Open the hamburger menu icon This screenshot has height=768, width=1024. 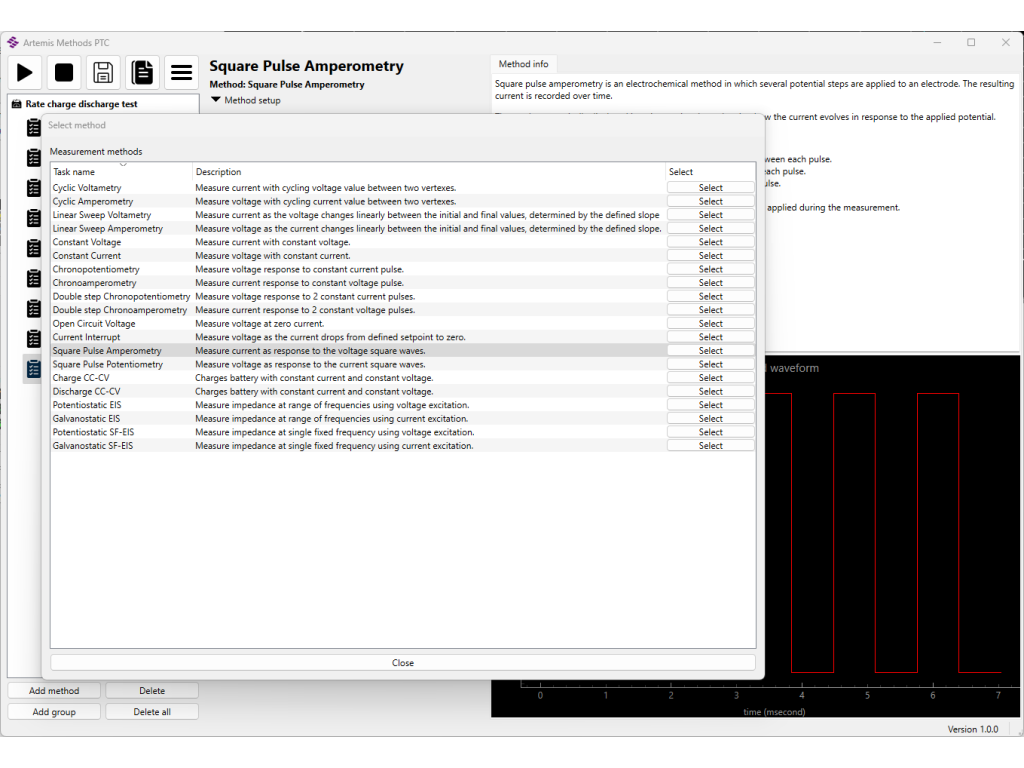click(x=181, y=72)
